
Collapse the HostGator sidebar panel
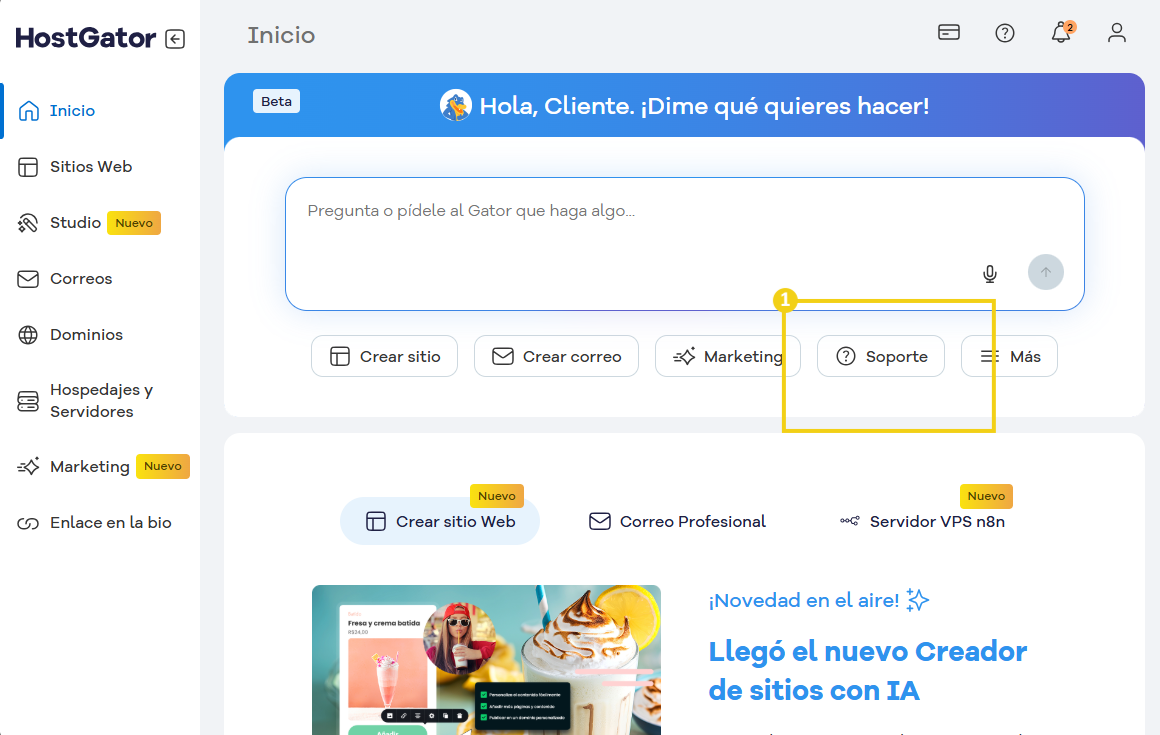175,39
